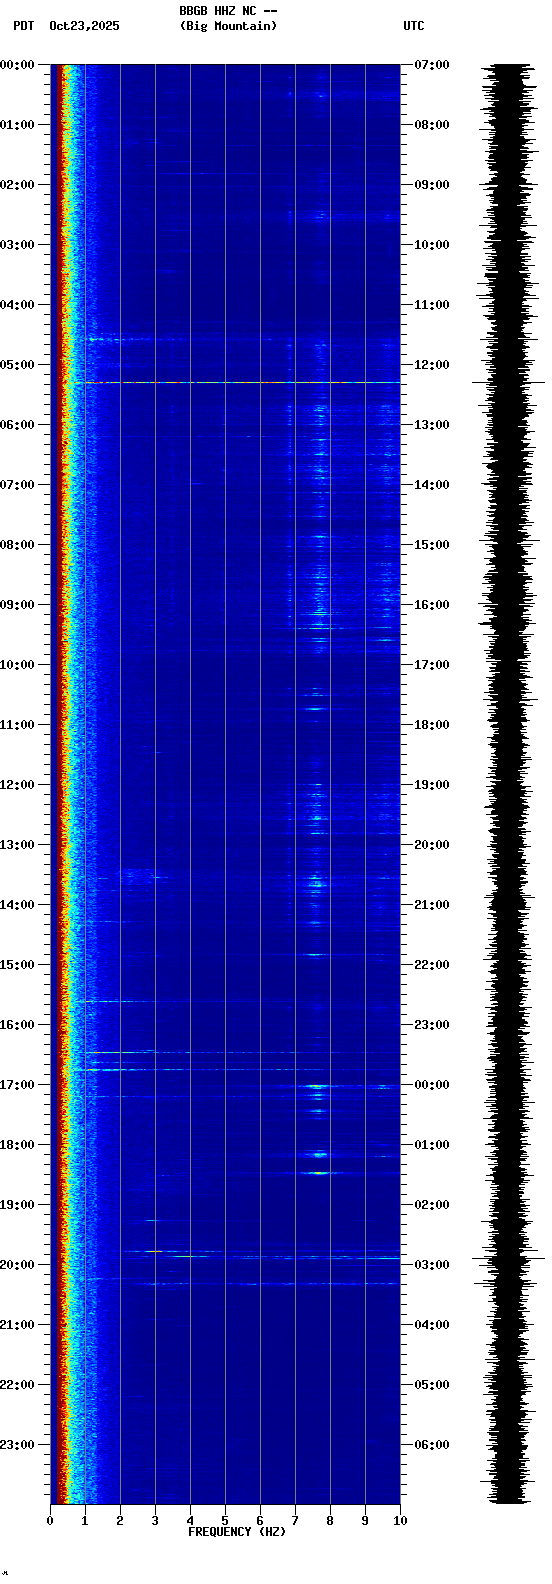Viewport: 552px width, 1584px height.
Task: Click the 15:00 PDT time label
Action: [x=17, y=965]
